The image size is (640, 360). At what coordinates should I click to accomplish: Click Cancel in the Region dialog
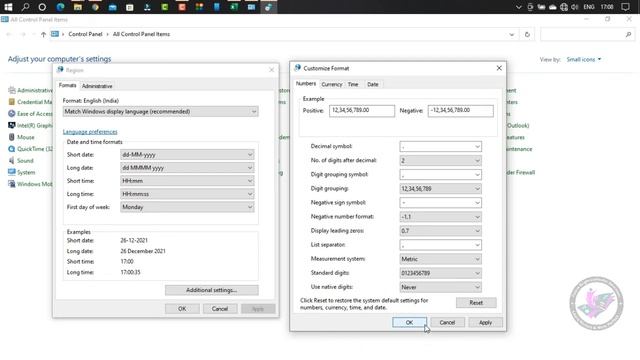click(220, 309)
